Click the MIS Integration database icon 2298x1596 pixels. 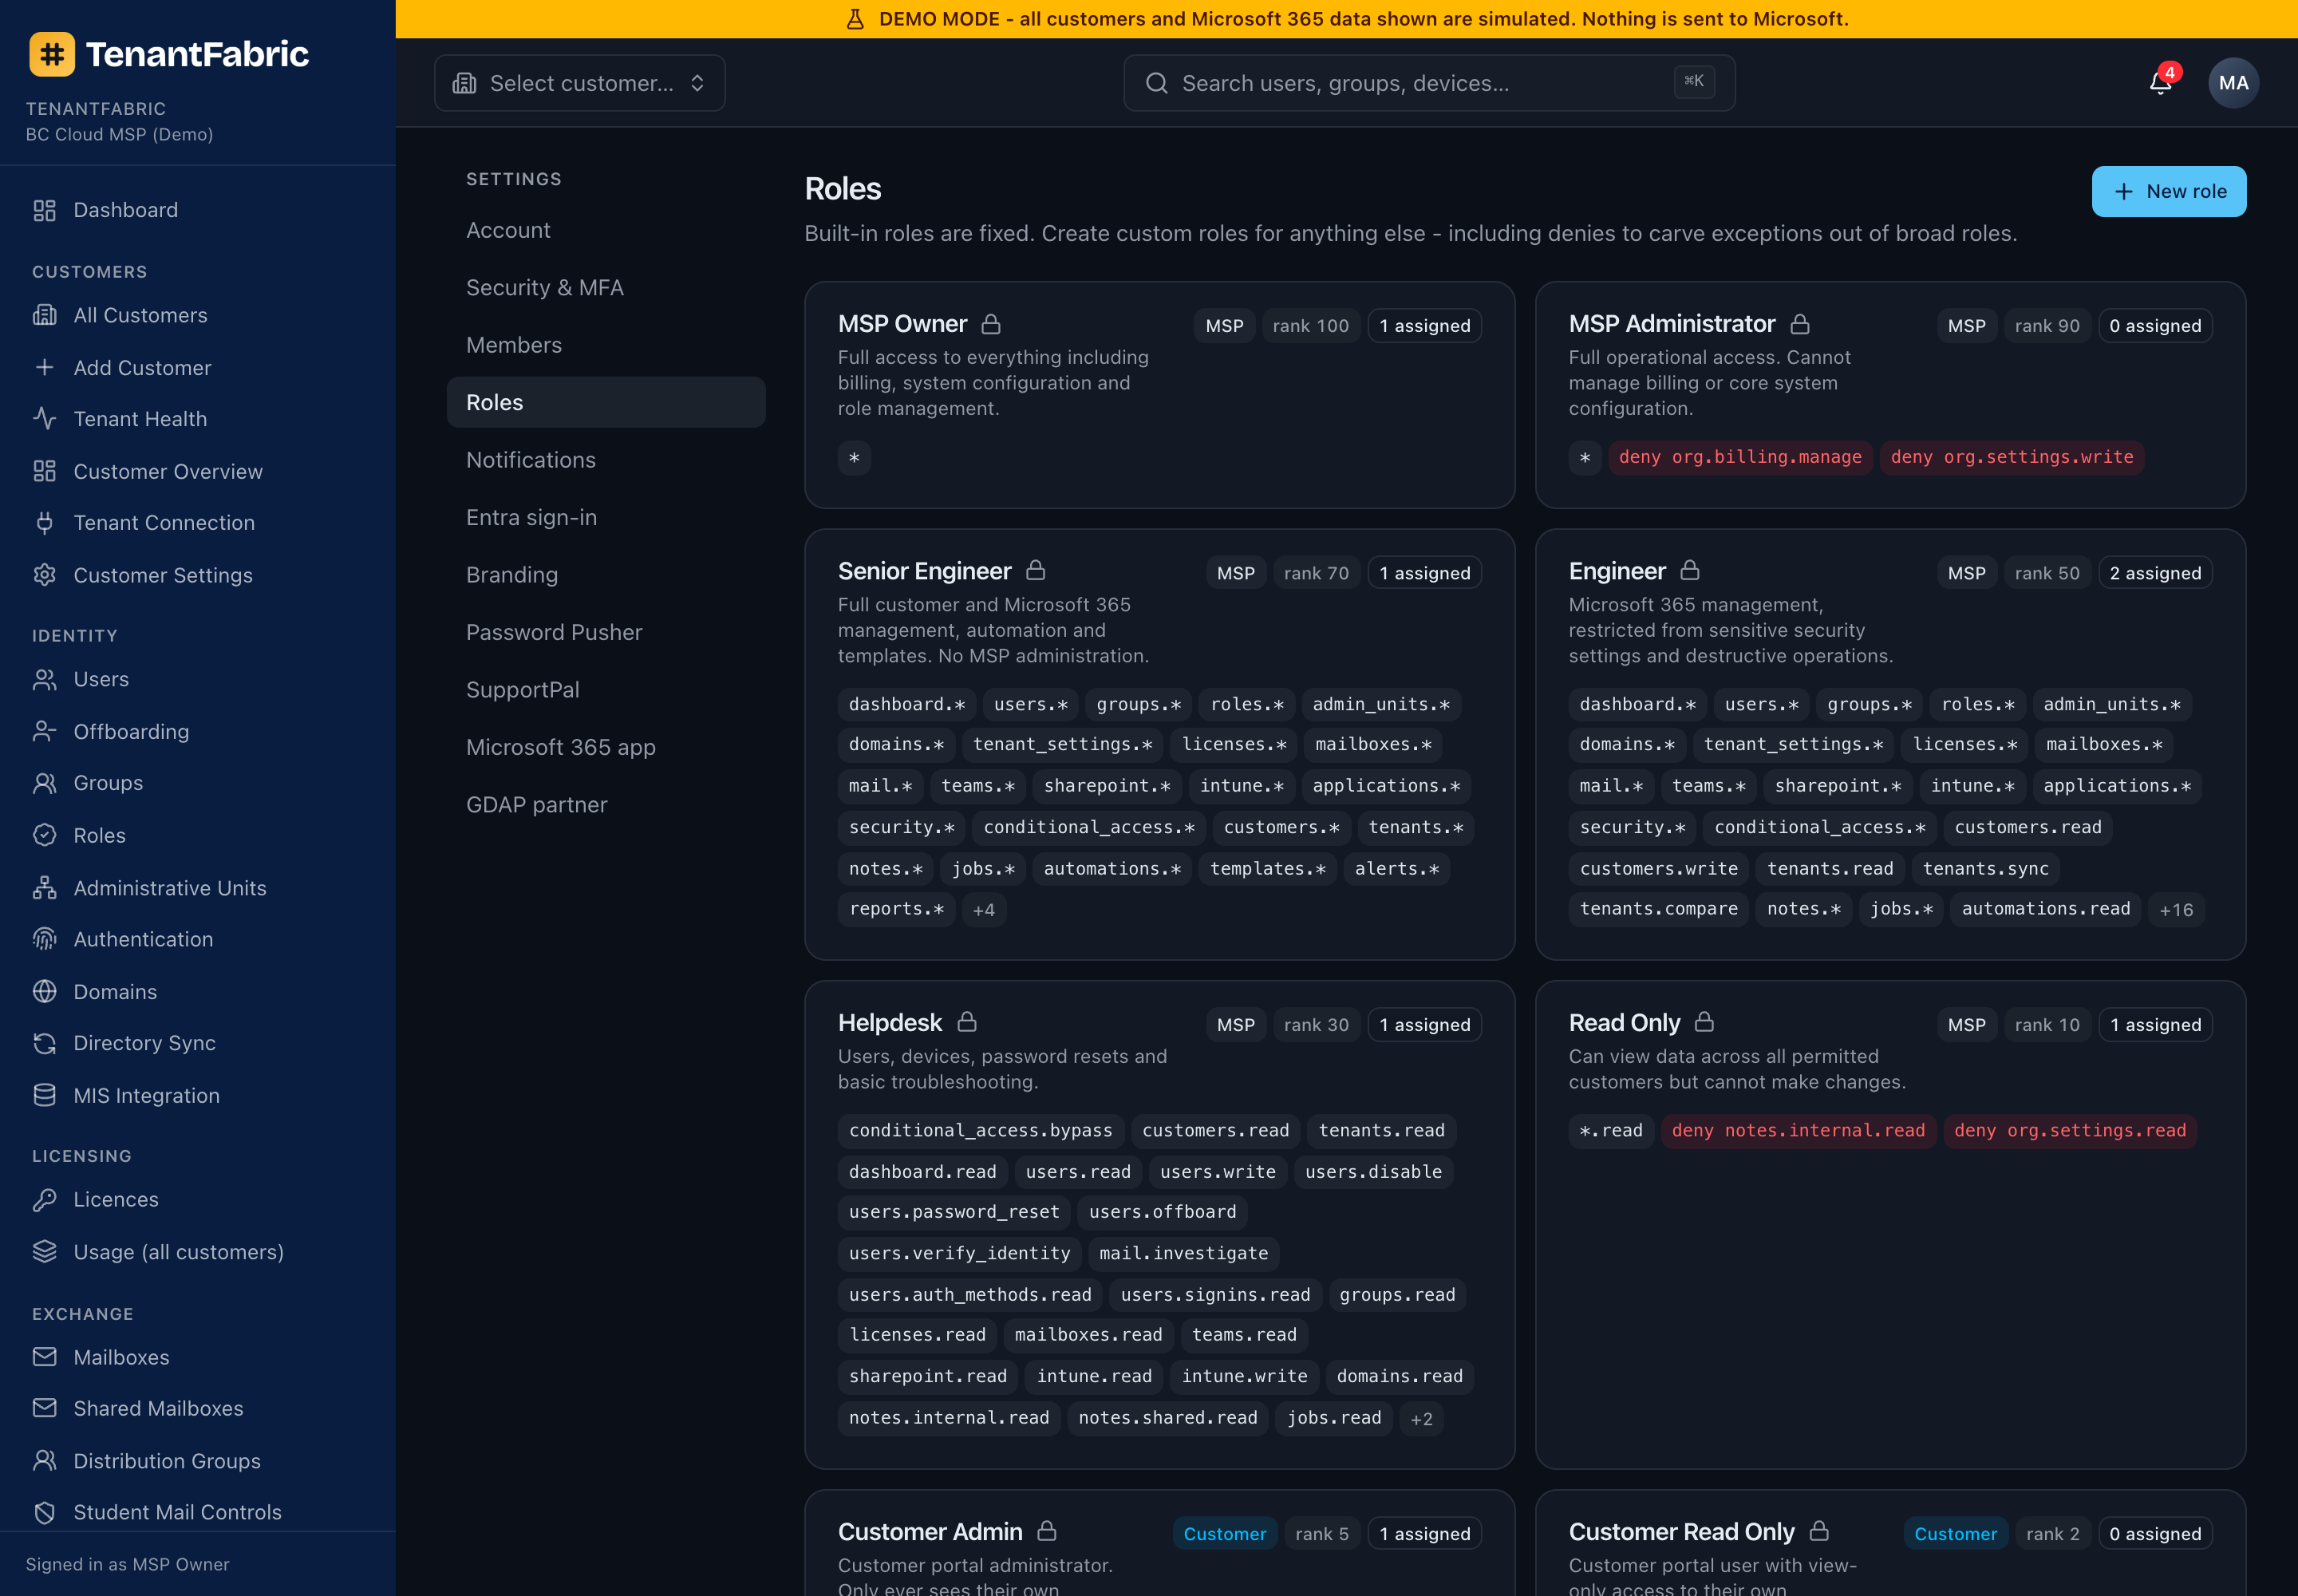coord(44,1095)
